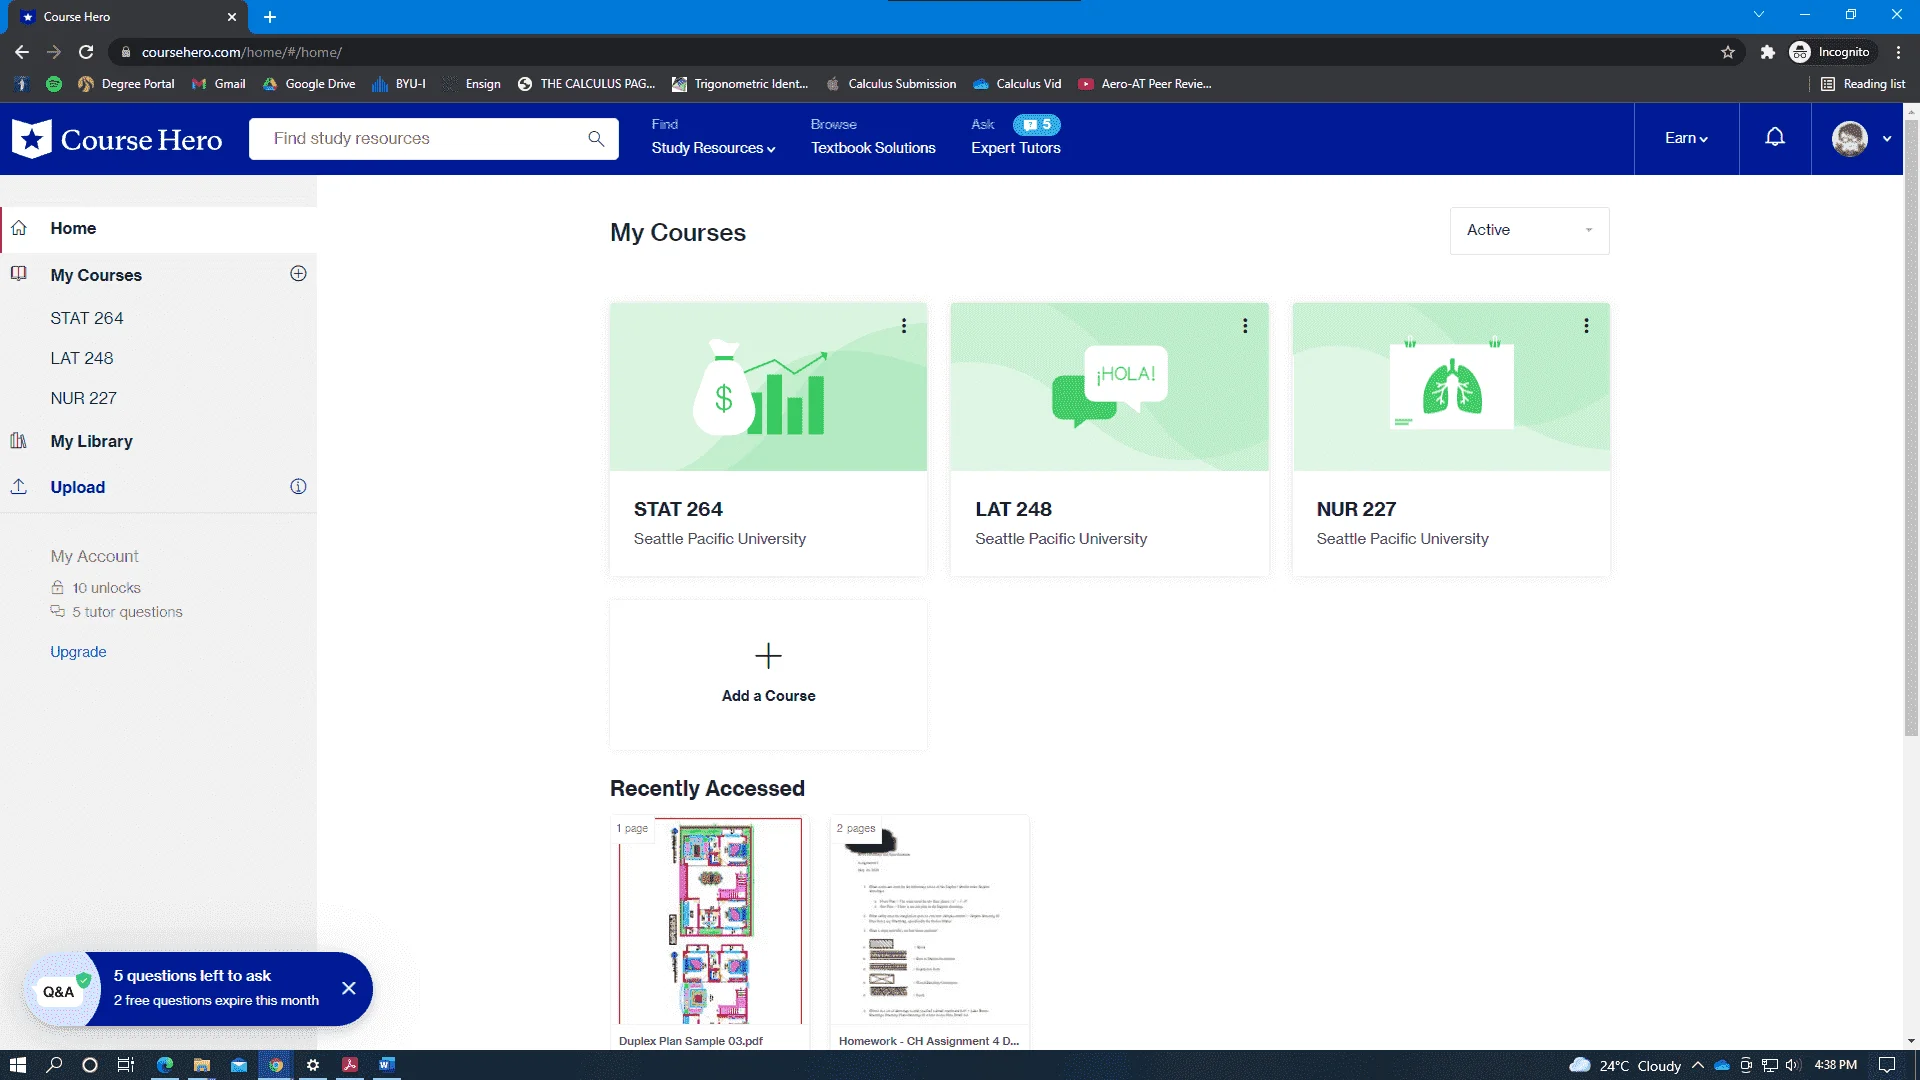Screen dimensions: 1920x1080
Task: Click Upload in the sidebar
Action: click(78, 487)
